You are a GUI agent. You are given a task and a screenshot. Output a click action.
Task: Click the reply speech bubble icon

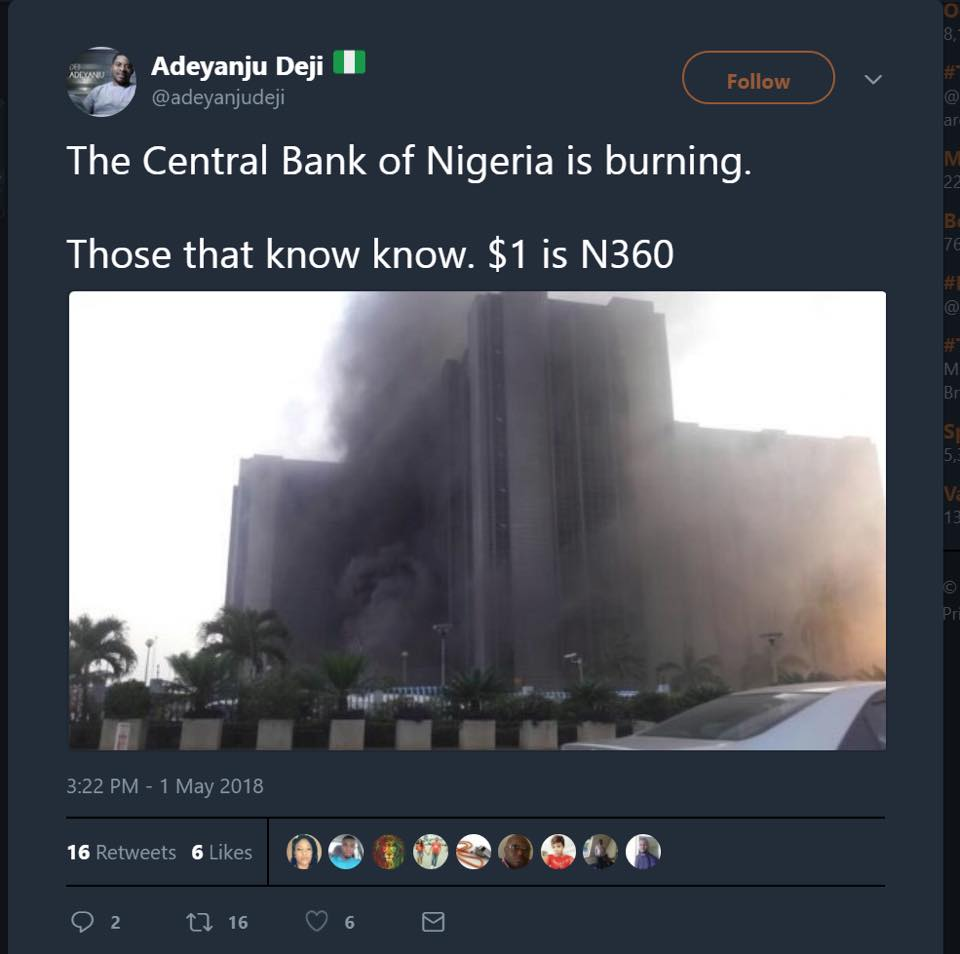[x=83, y=921]
